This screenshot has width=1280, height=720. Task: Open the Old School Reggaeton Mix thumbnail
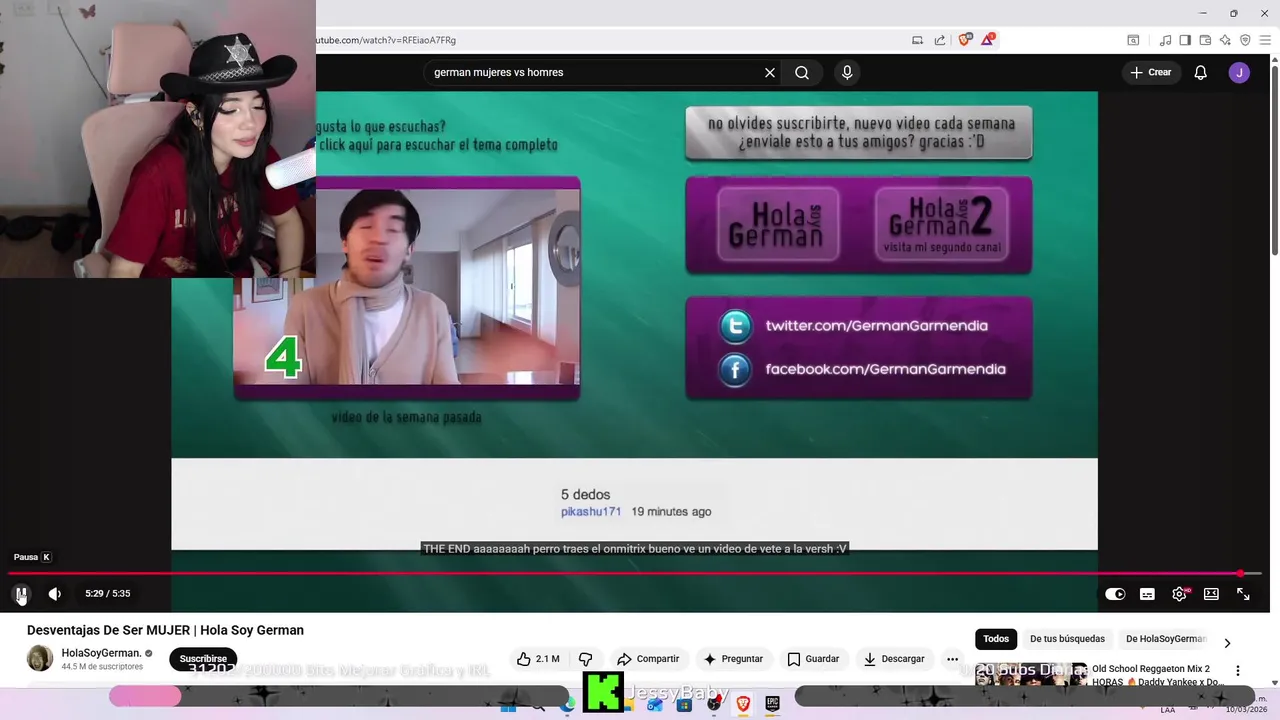click(1031, 675)
